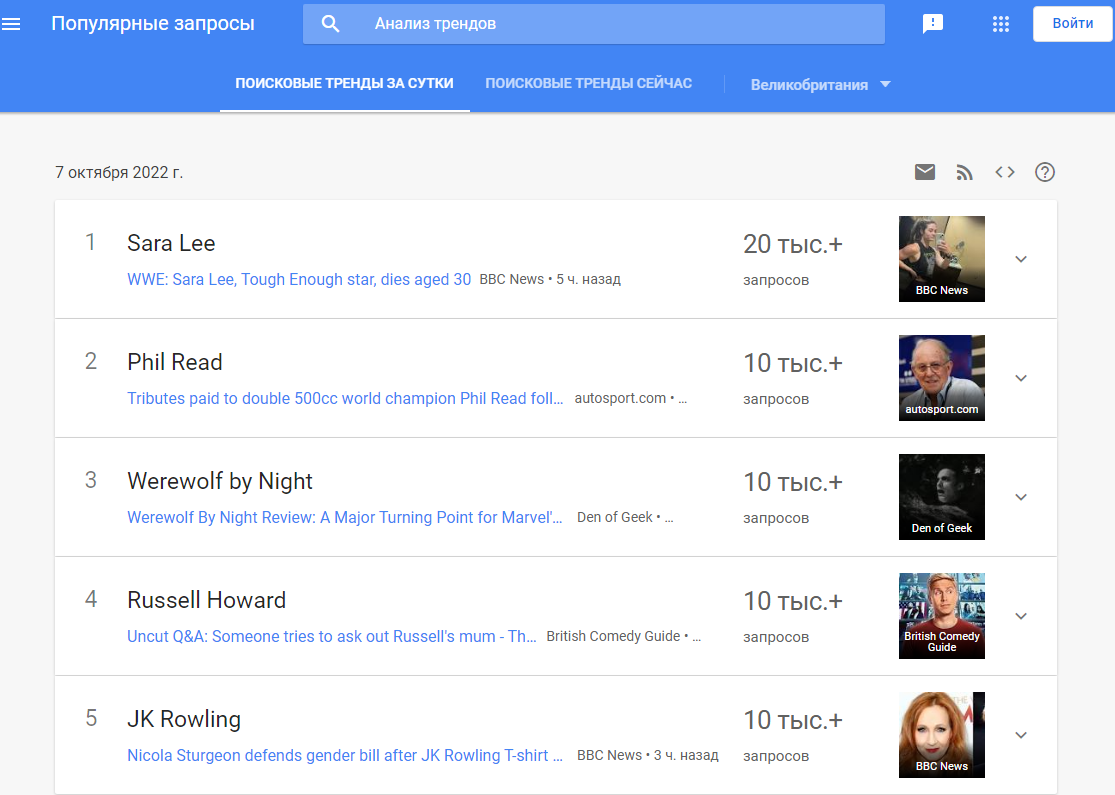Click the Werewolf by Night title

220,481
